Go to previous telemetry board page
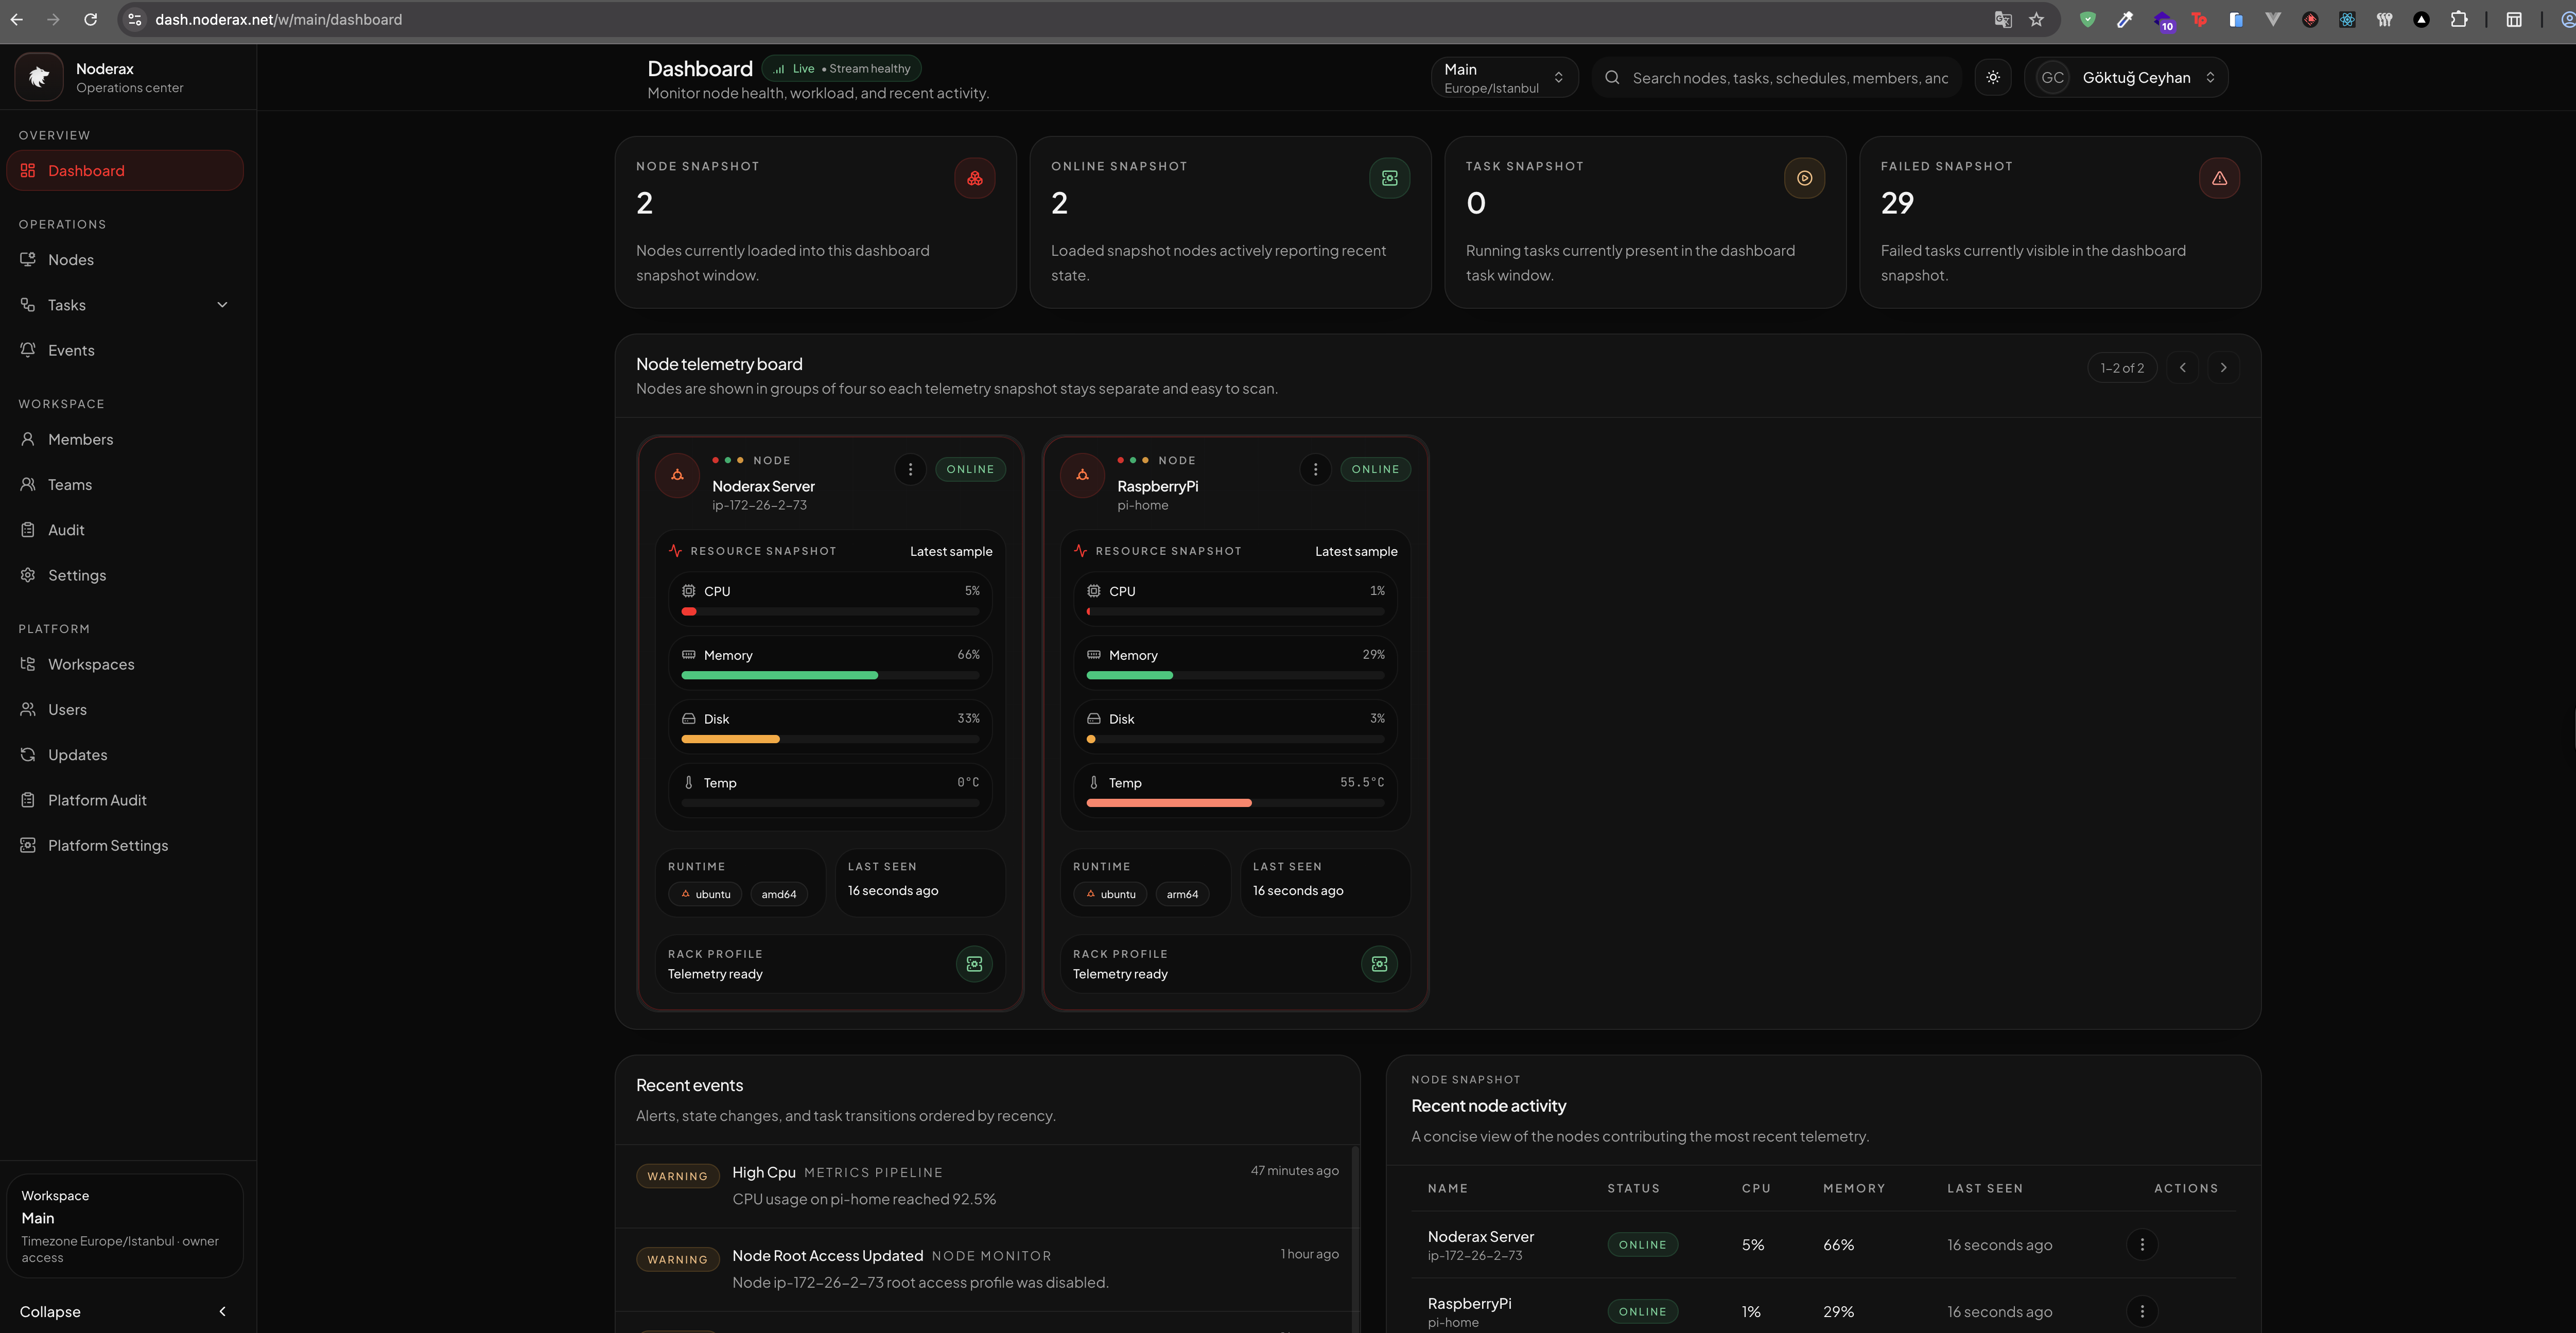 [2183, 368]
